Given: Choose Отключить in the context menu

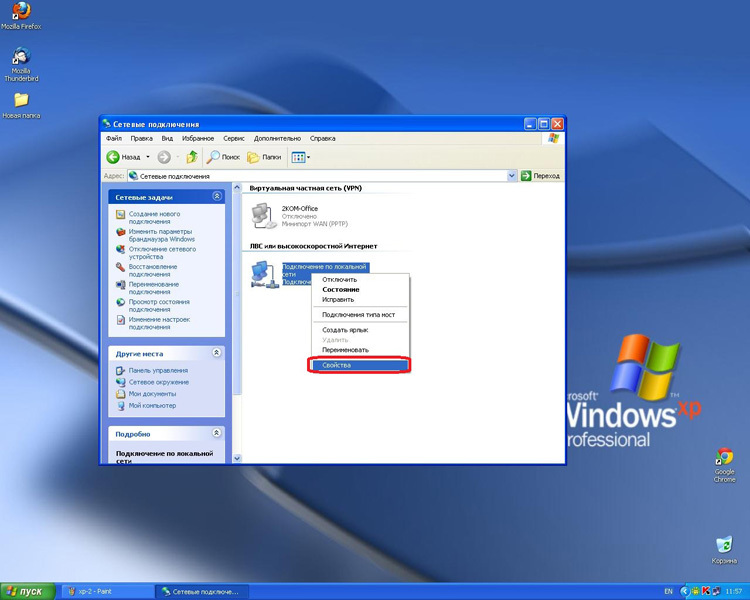Looking at the screenshot, I should click(x=360, y=279).
